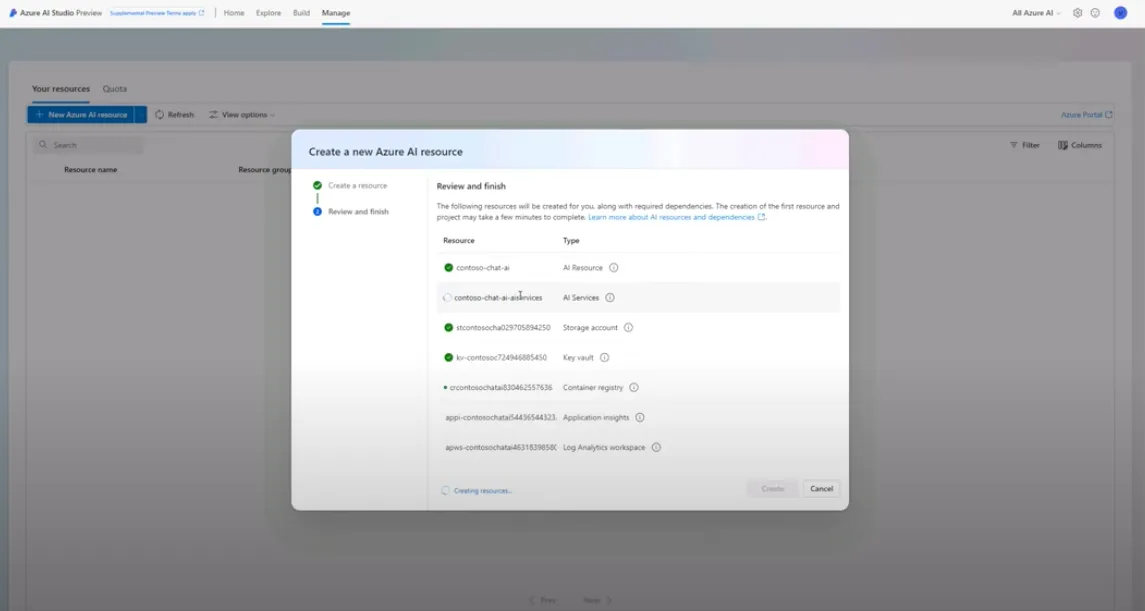Click New Azure AI resource button
The height and width of the screenshot is (611, 1145).
(84, 114)
